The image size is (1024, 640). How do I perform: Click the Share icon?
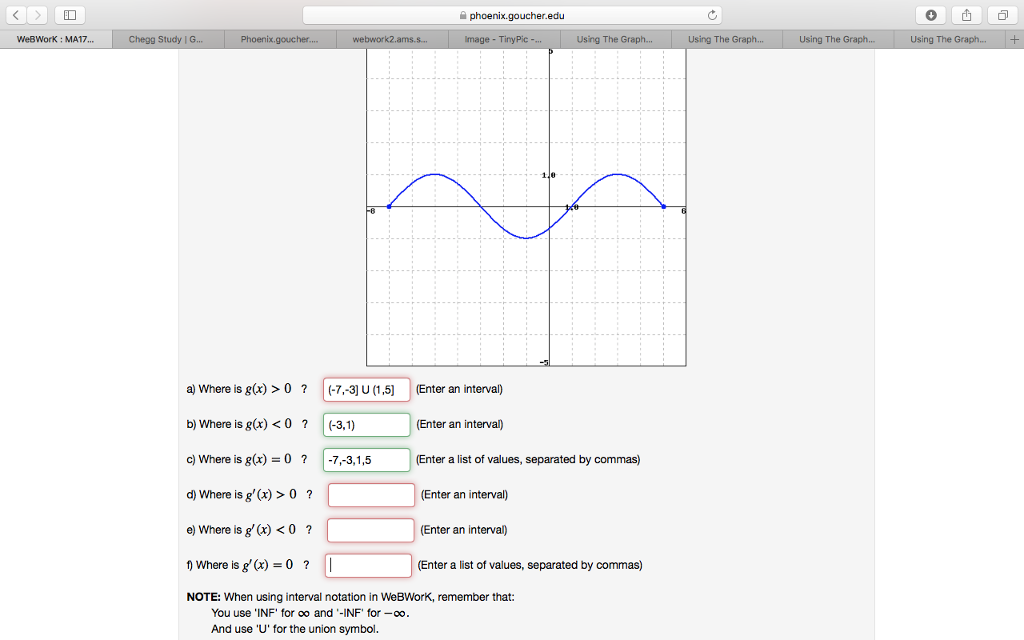pyautogui.click(x=965, y=15)
